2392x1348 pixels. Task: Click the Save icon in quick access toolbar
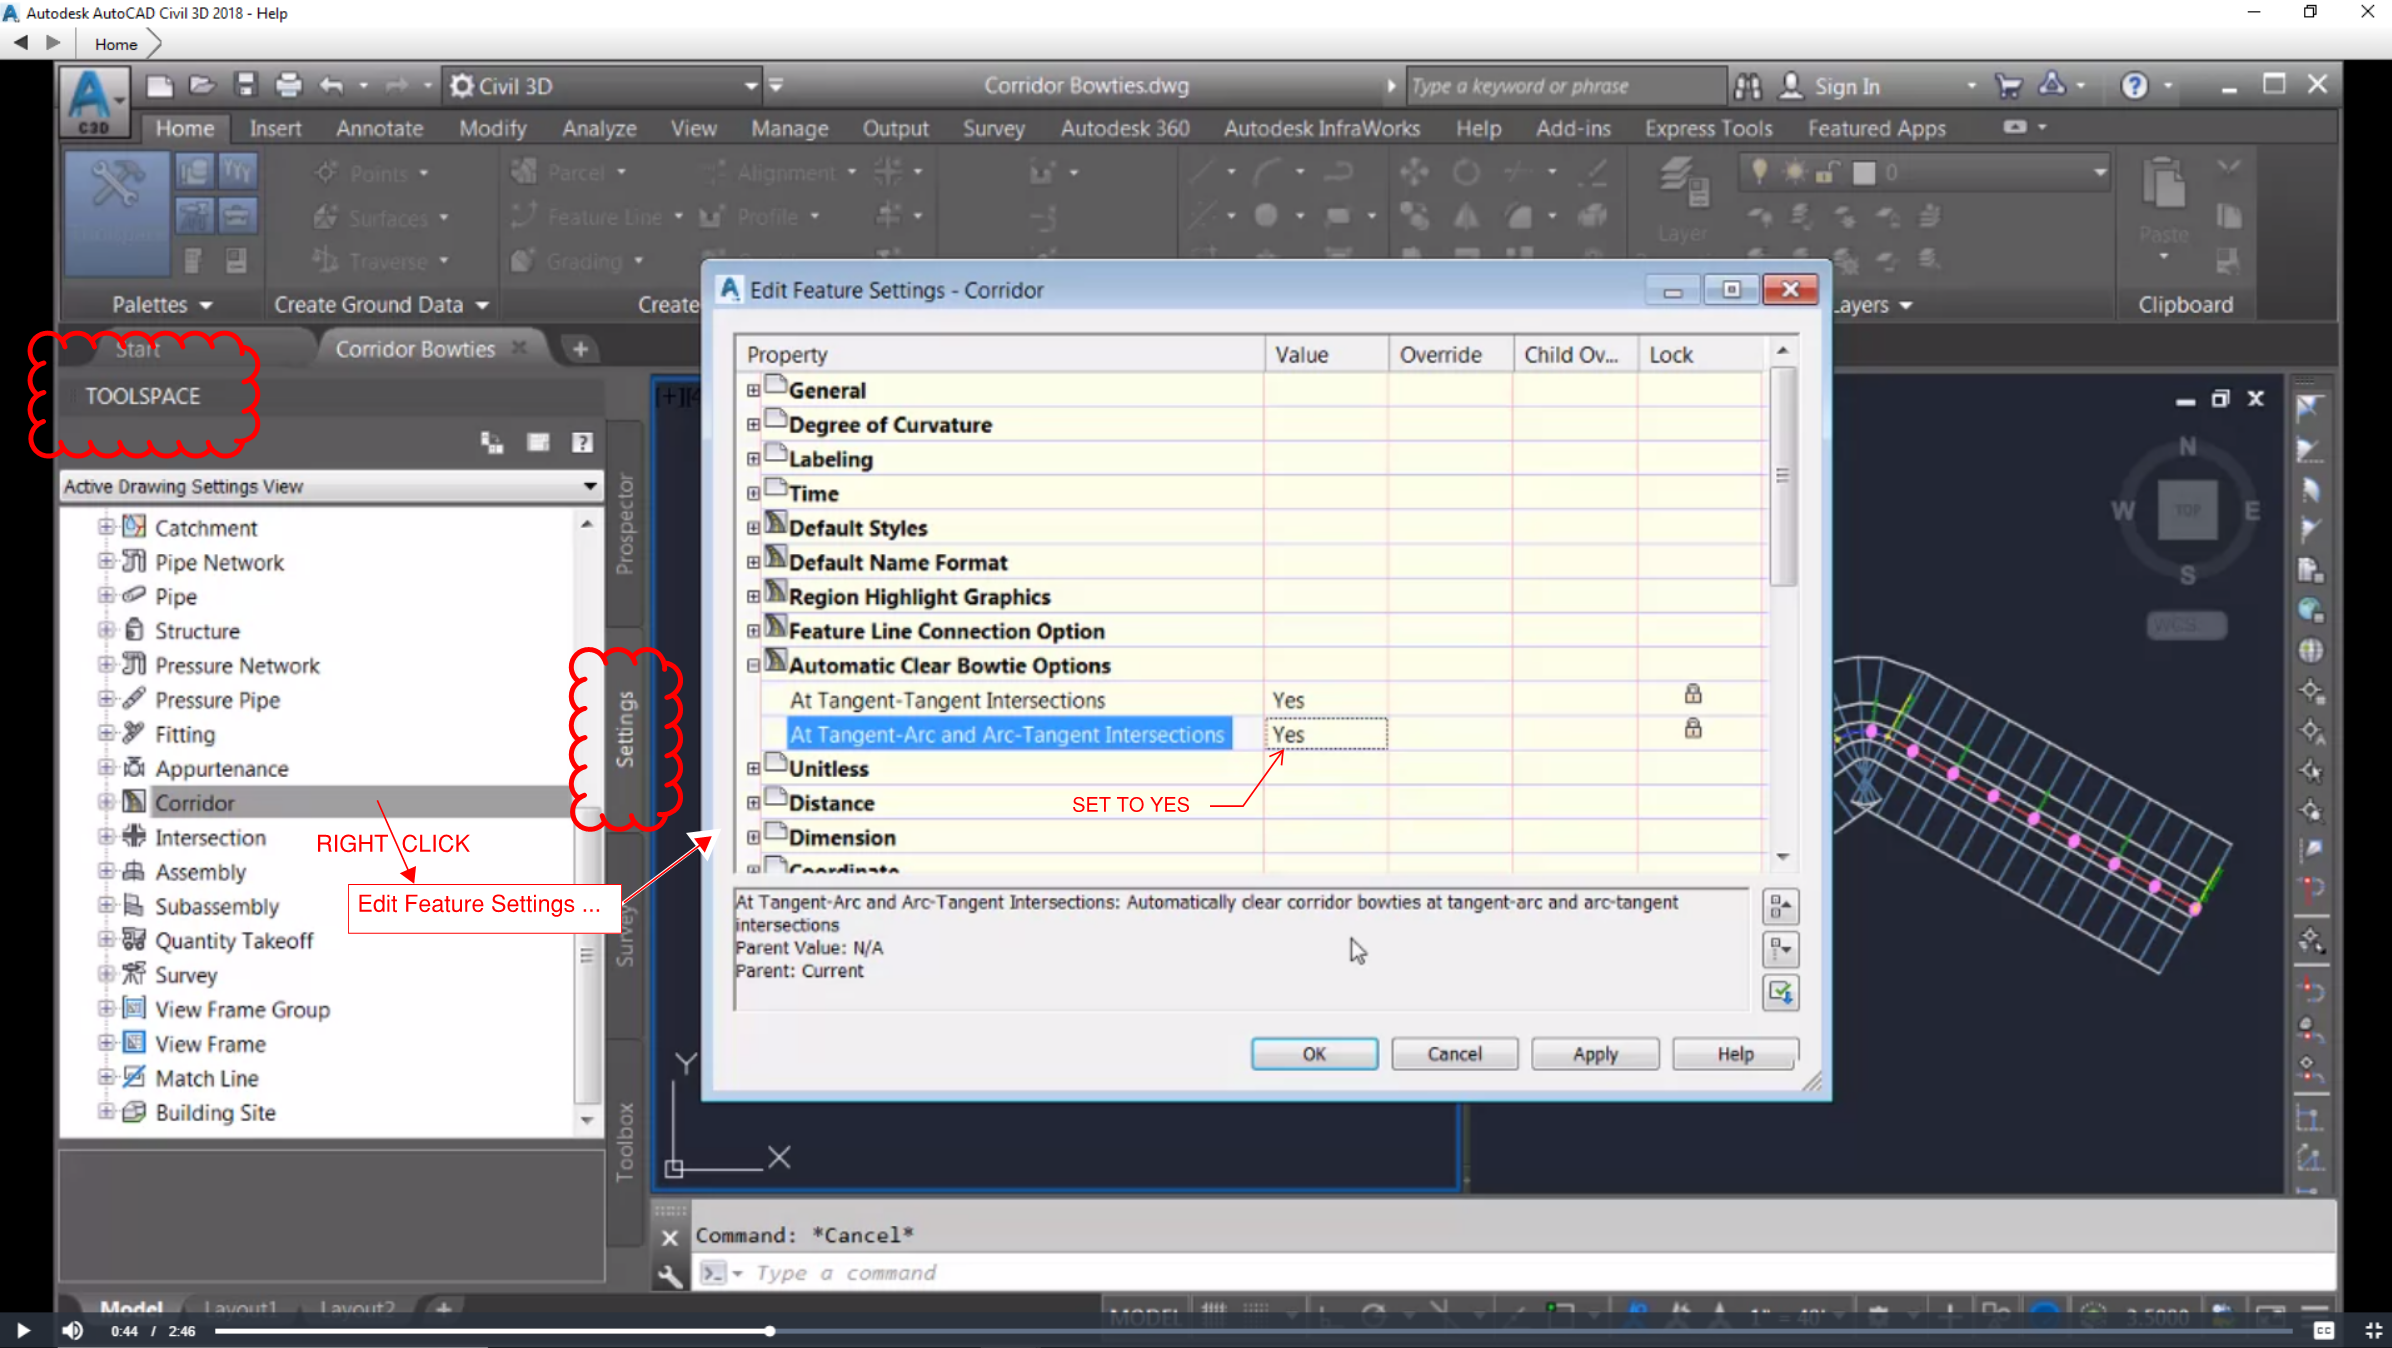(245, 85)
